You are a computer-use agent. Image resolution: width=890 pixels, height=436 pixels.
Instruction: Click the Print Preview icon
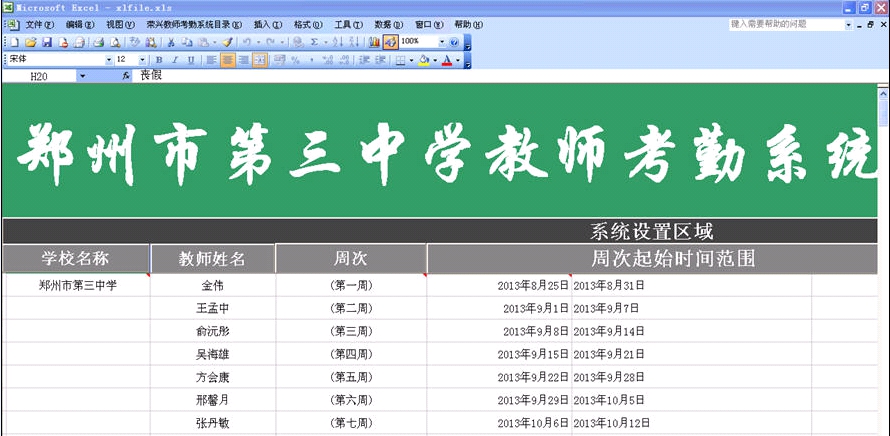coord(115,42)
